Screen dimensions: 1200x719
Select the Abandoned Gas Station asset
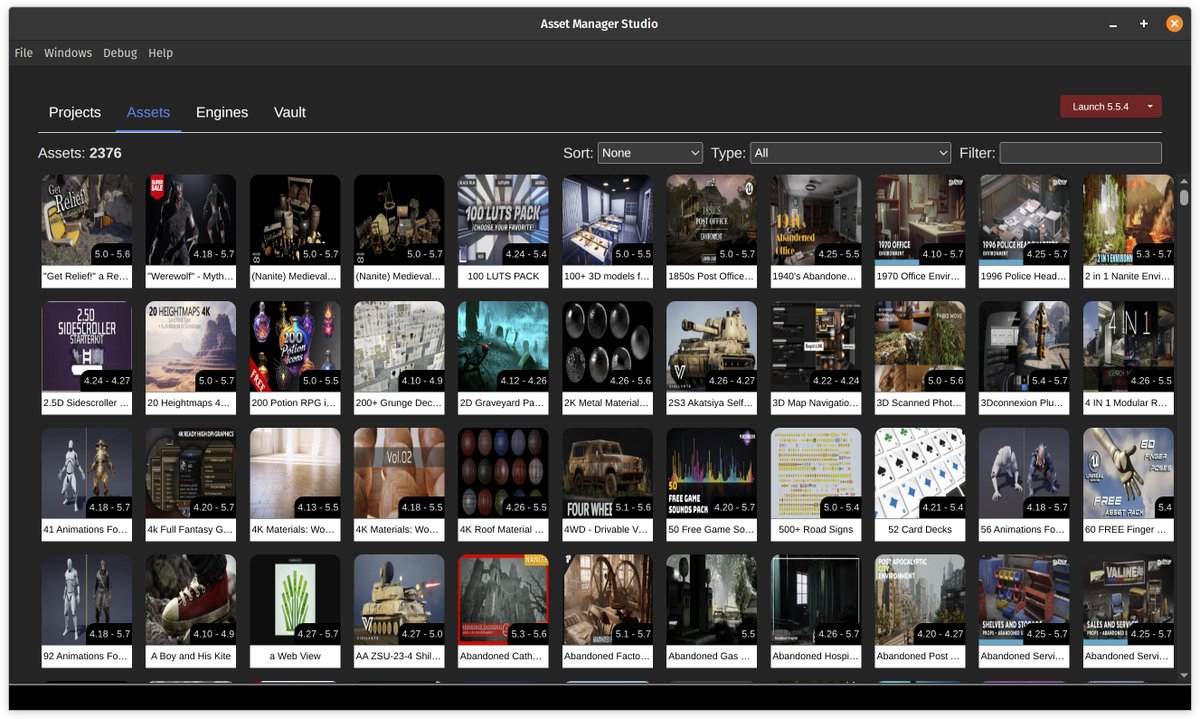click(x=711, y=612)
